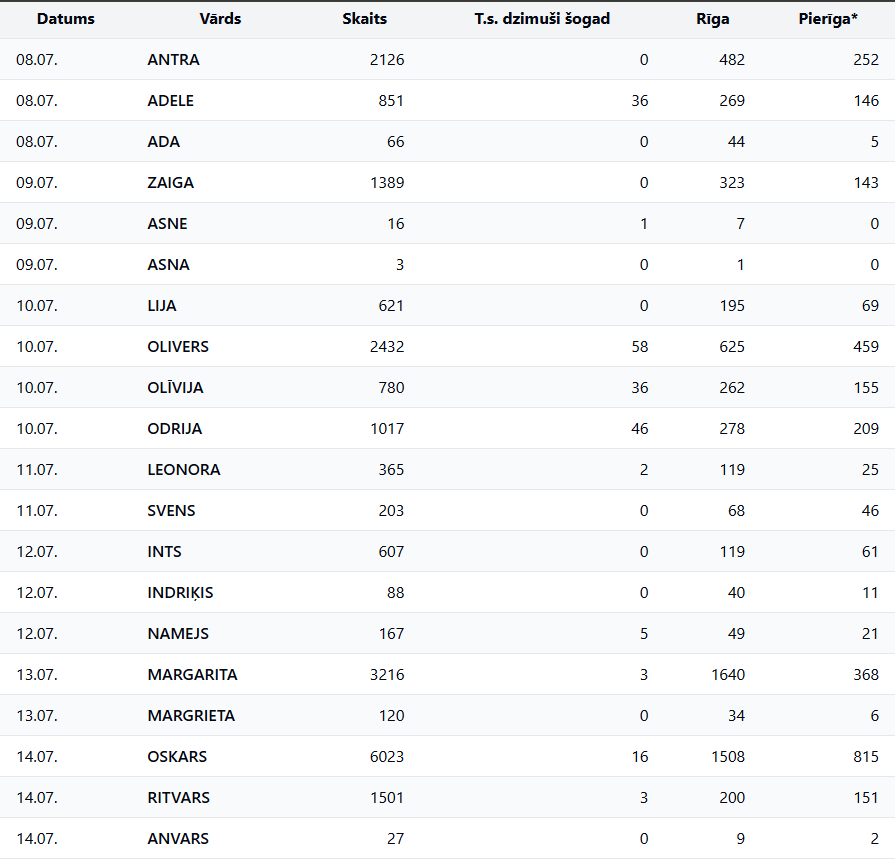Viewport: 895px width, 863px height.
Task: Click the Pierīga* column header
Action: [828, 19]
